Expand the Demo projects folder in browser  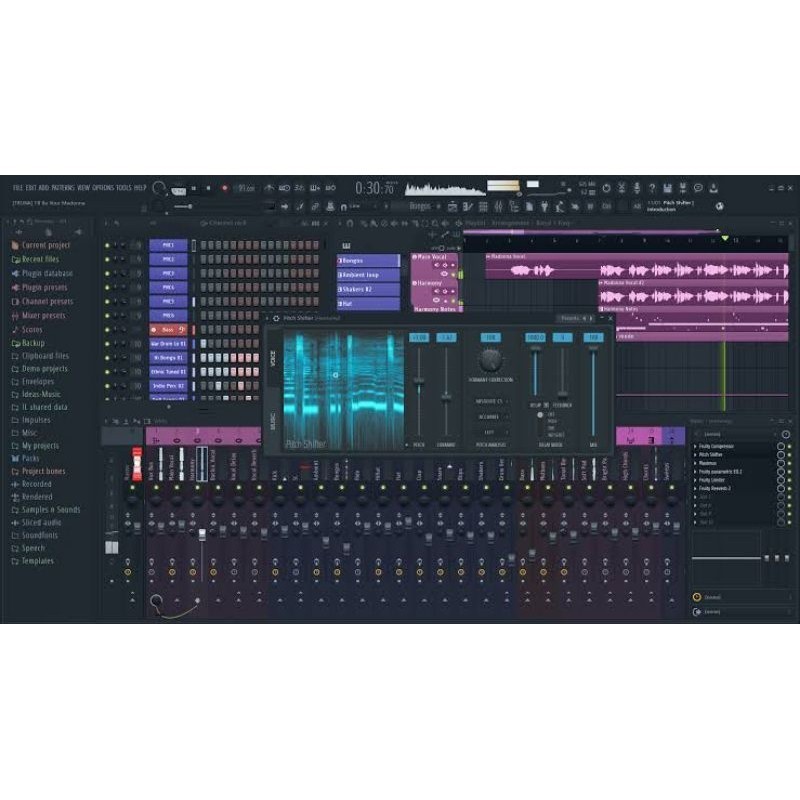(39, 368)
